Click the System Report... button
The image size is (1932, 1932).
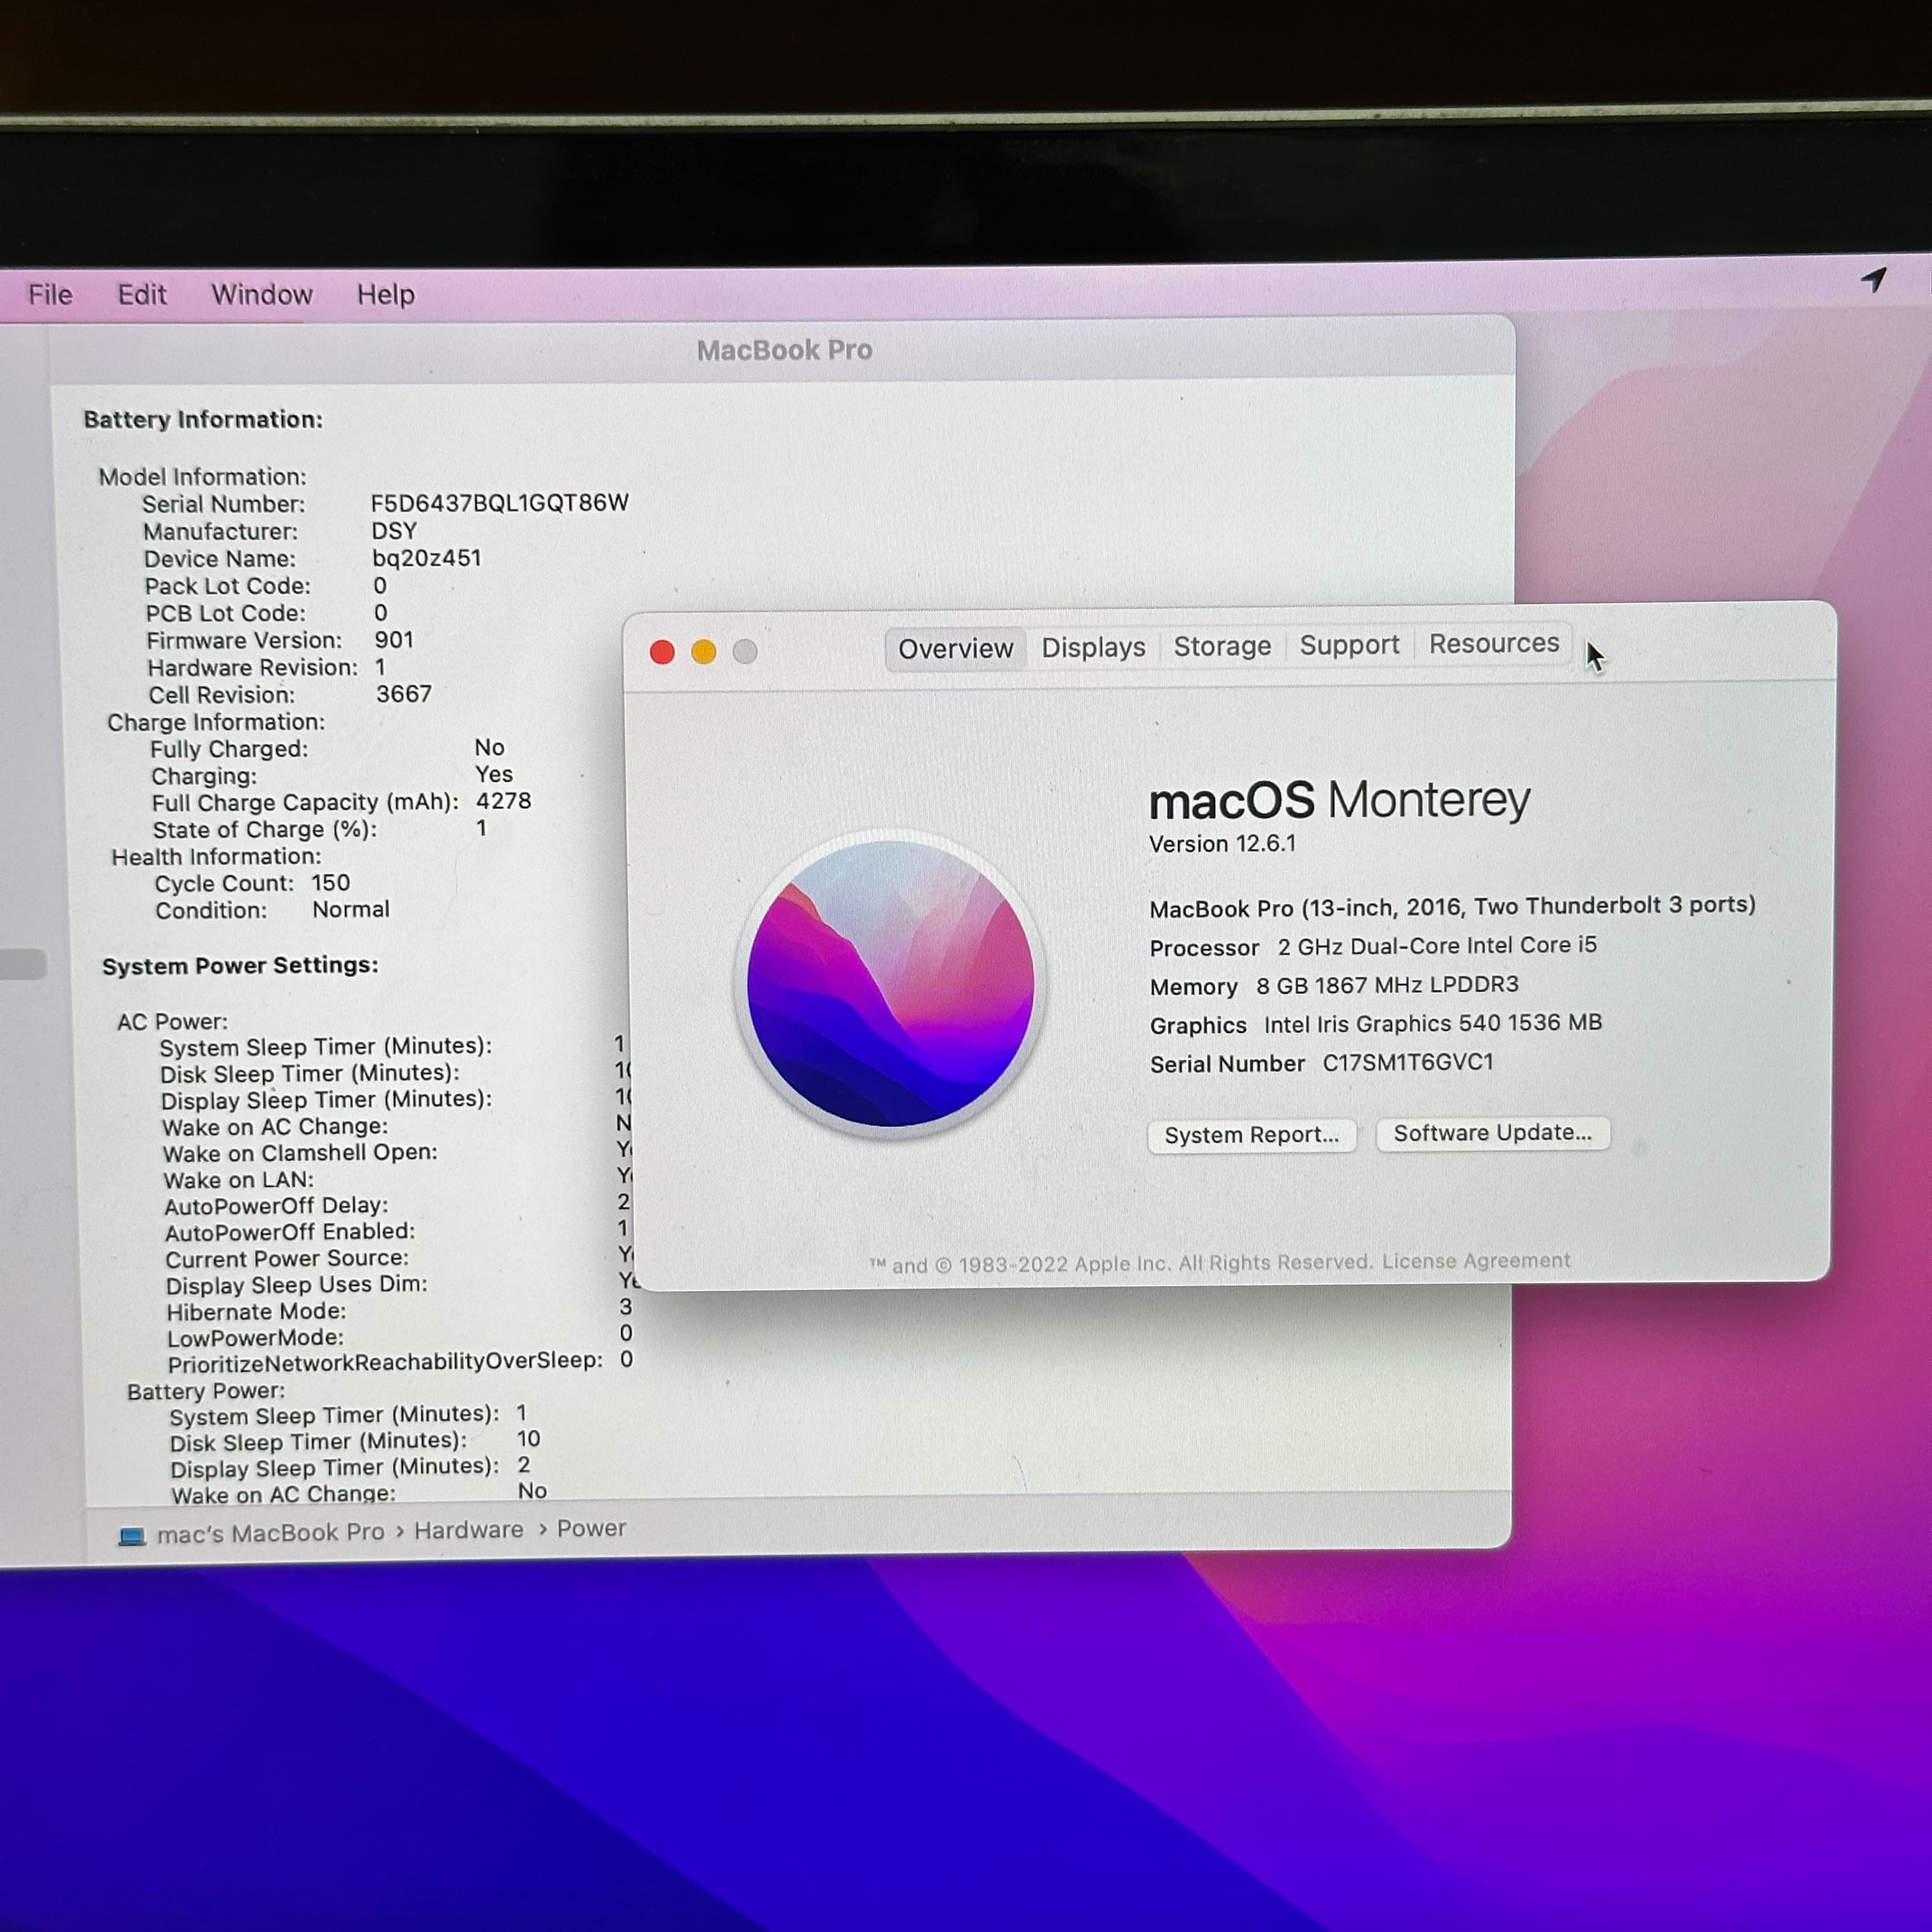(x=1251, y=1135)
